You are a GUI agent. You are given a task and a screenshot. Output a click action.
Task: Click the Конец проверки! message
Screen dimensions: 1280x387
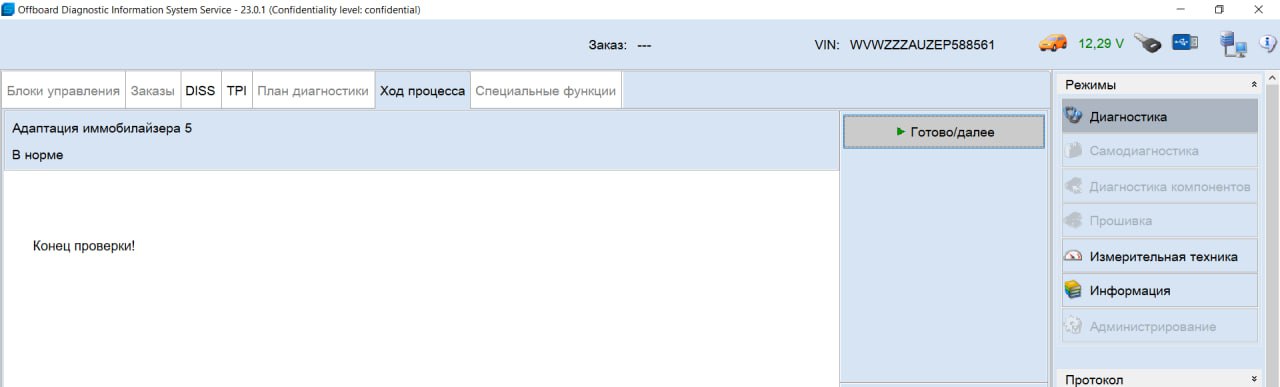click(84, 246)
